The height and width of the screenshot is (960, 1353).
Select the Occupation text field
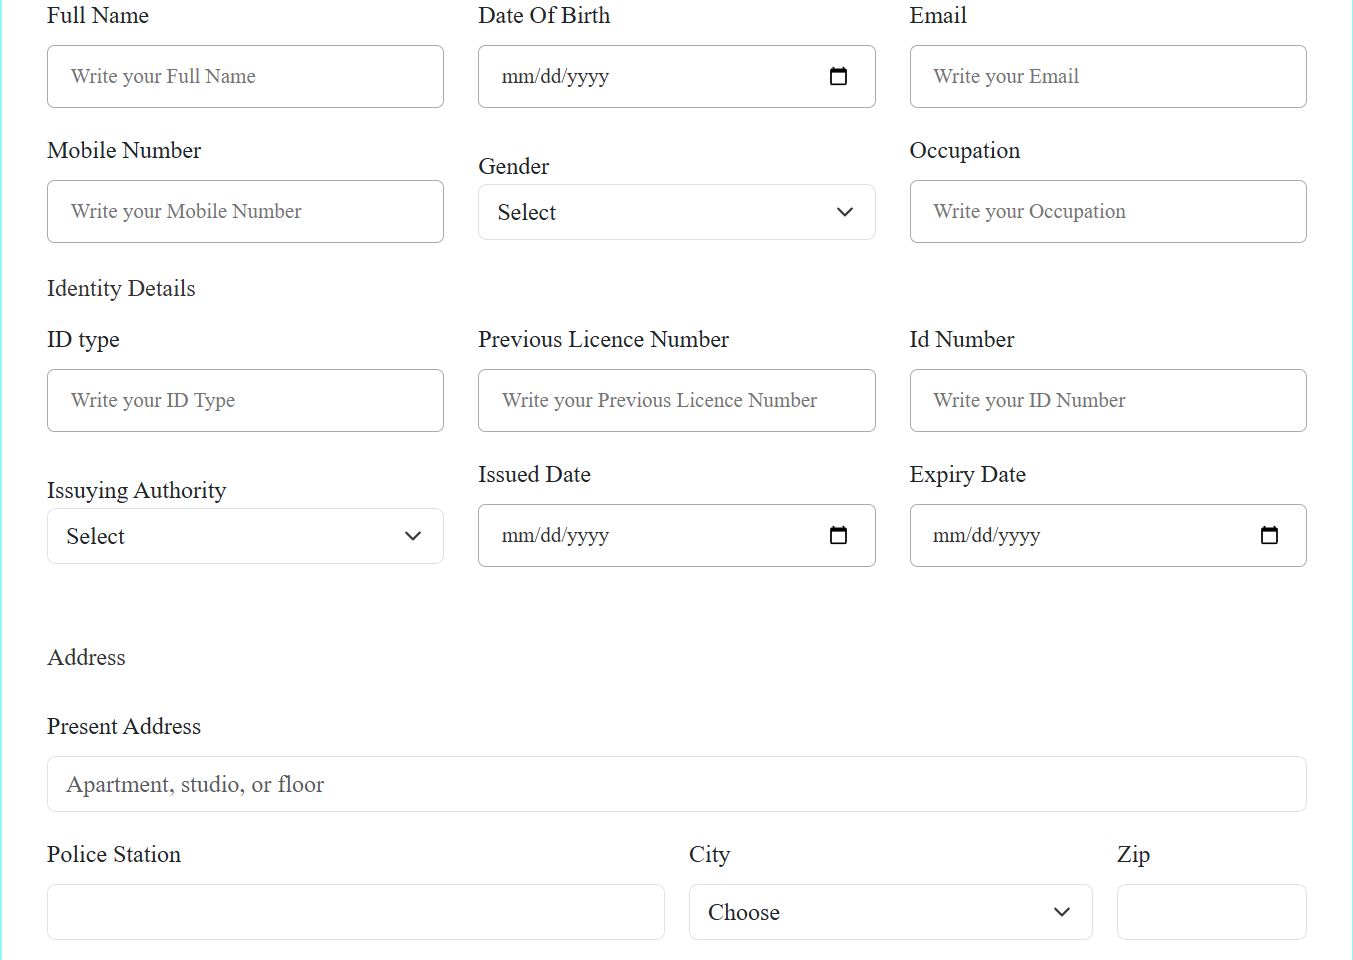[1107, 211]
